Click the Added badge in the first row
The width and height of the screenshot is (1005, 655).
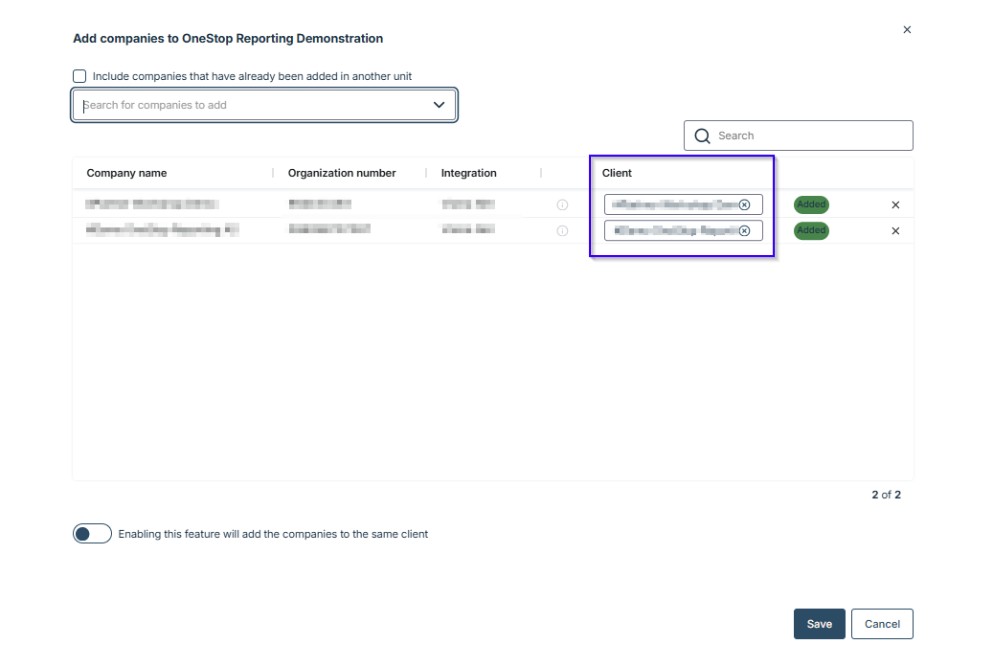[x=811, y=205]
